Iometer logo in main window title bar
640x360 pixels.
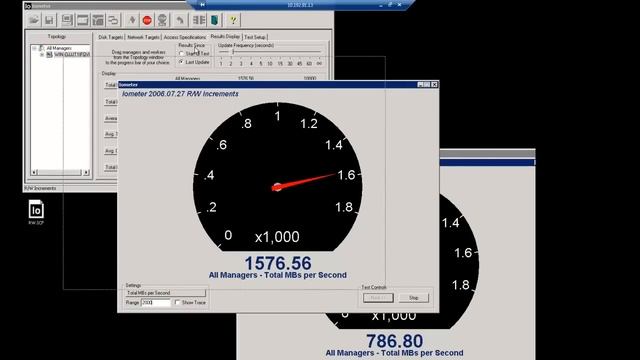point(28,6)
